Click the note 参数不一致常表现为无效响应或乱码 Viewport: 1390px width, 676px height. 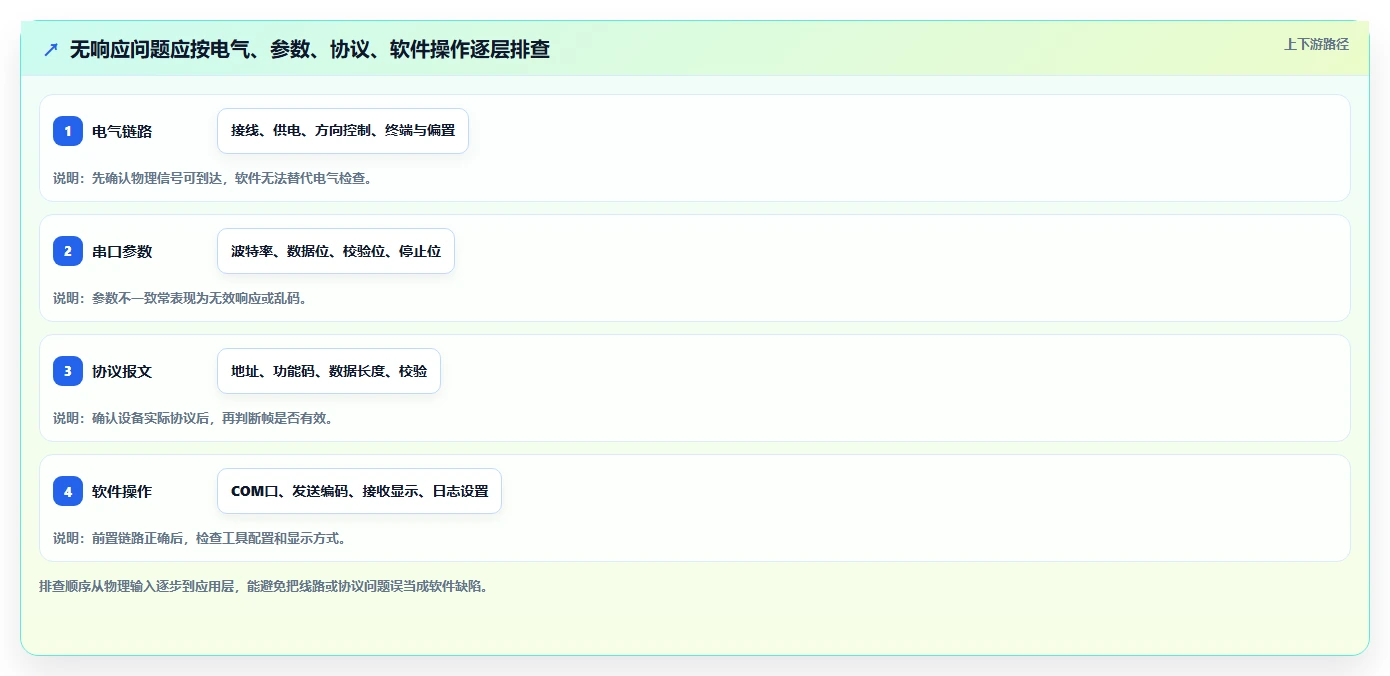(199, 298)
